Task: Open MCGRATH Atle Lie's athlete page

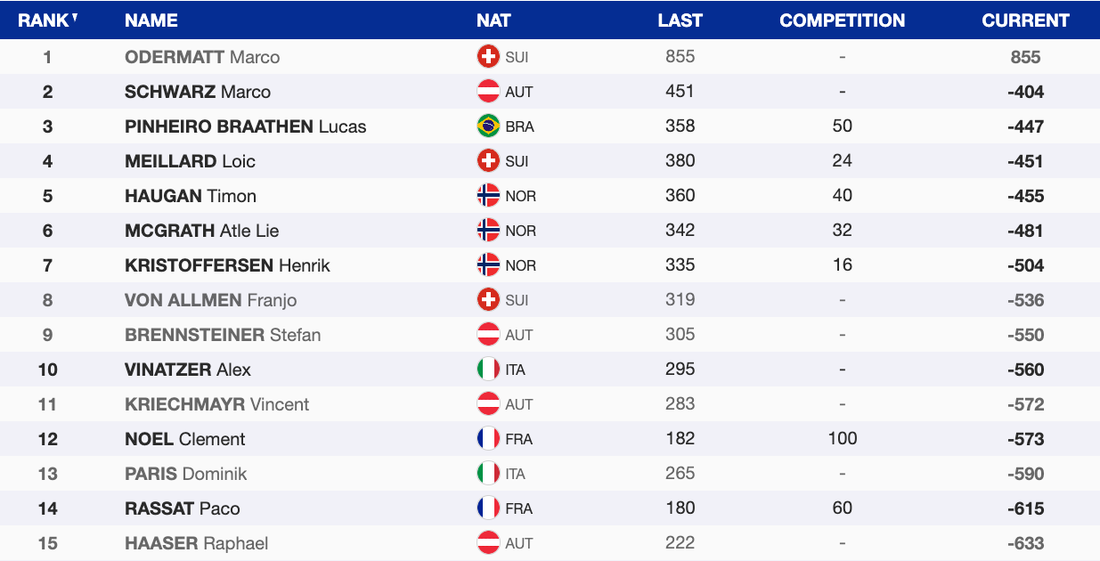Action: point(202,231)
